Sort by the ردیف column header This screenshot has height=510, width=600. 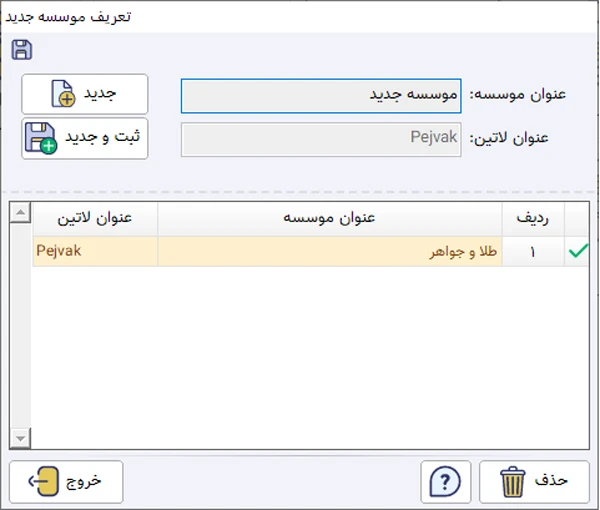click(532, 218)
